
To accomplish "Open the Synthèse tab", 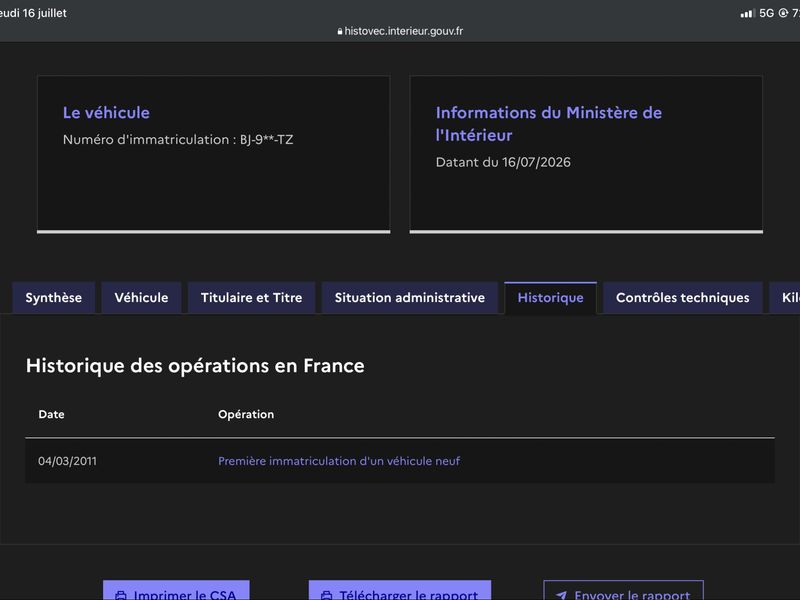I will [54, 297].
